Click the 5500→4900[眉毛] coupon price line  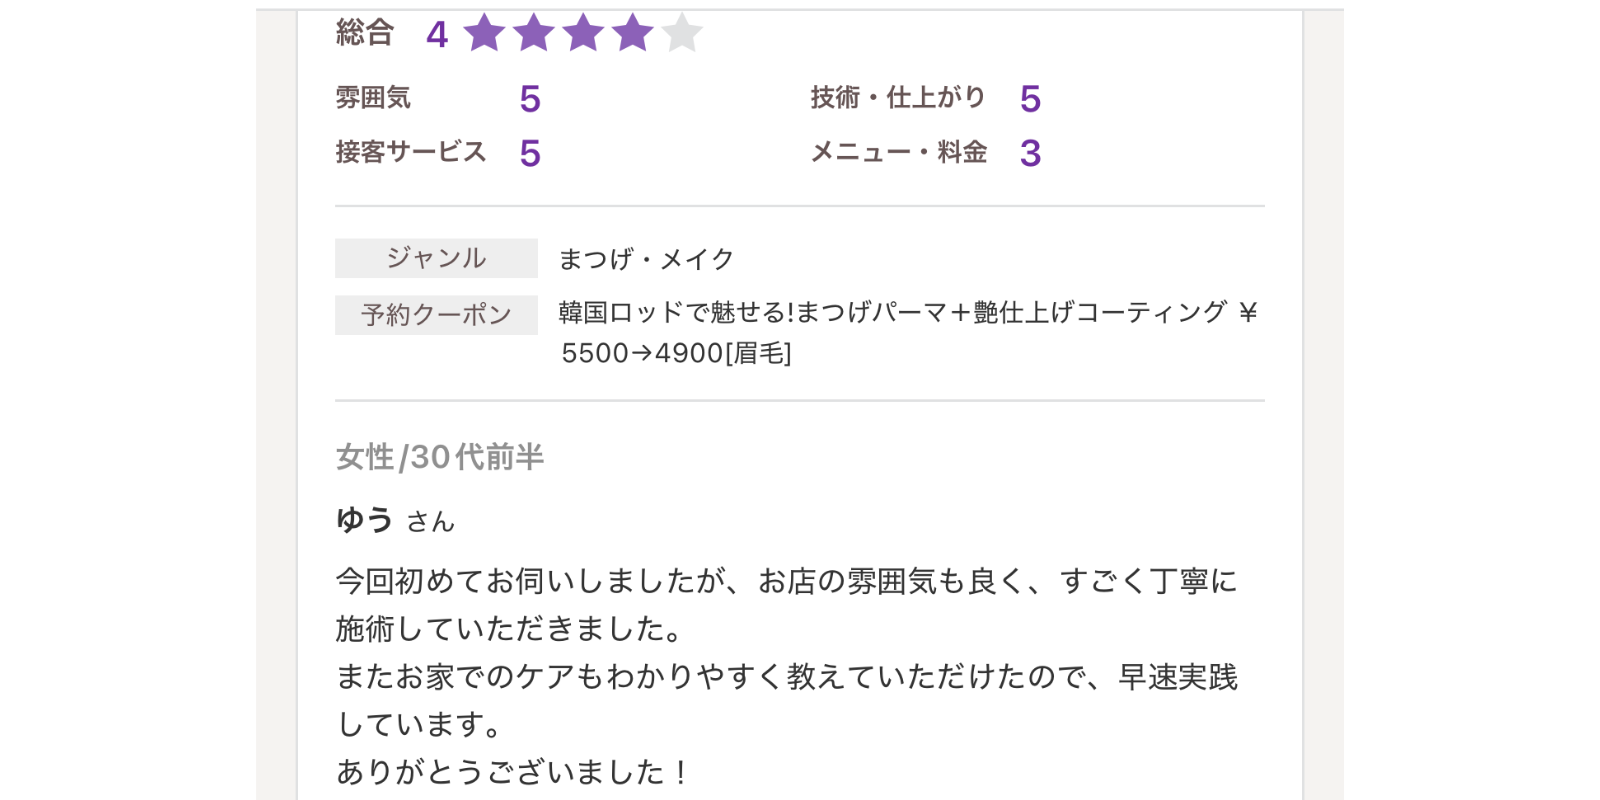[676, 353]
